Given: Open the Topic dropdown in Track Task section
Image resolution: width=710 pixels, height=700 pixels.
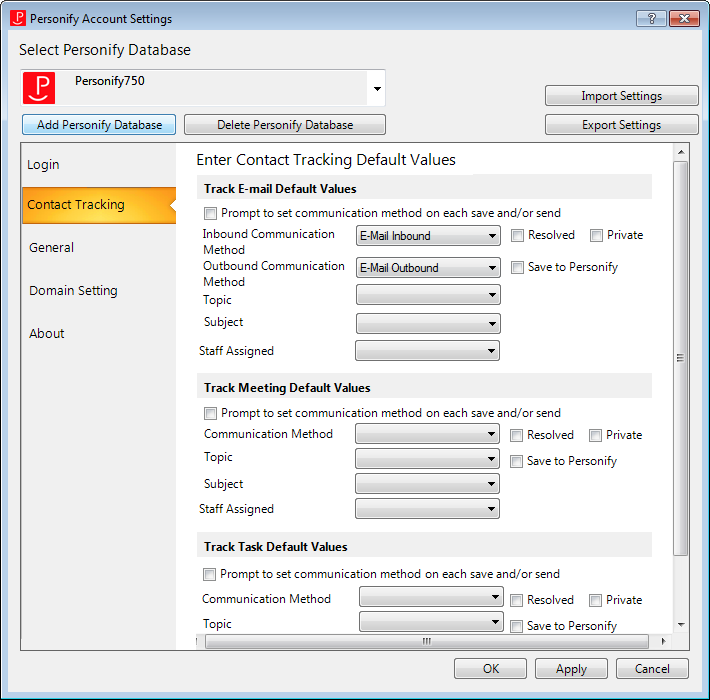Looking at the screenshot, I should click(x=432, y=622).
